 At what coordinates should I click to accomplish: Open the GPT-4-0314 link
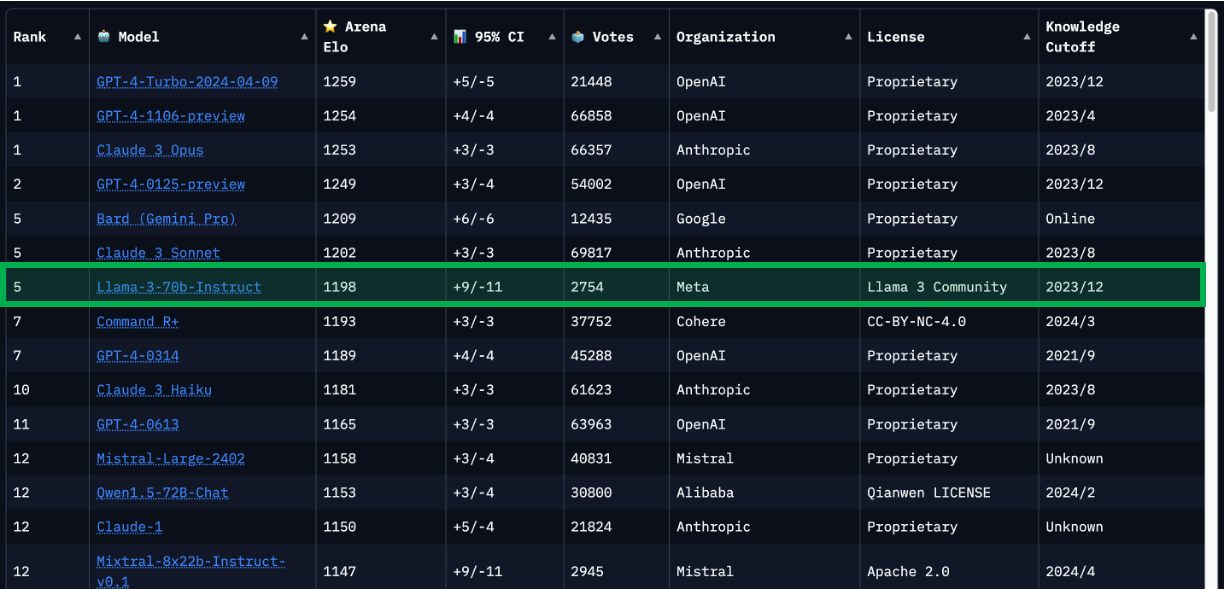[138, 355]
